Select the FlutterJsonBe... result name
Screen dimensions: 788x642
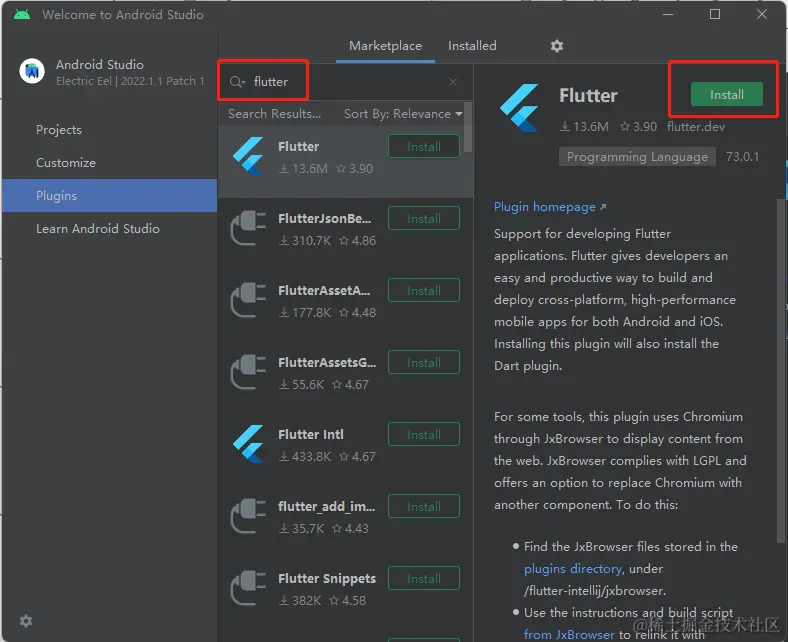point(325,218)
